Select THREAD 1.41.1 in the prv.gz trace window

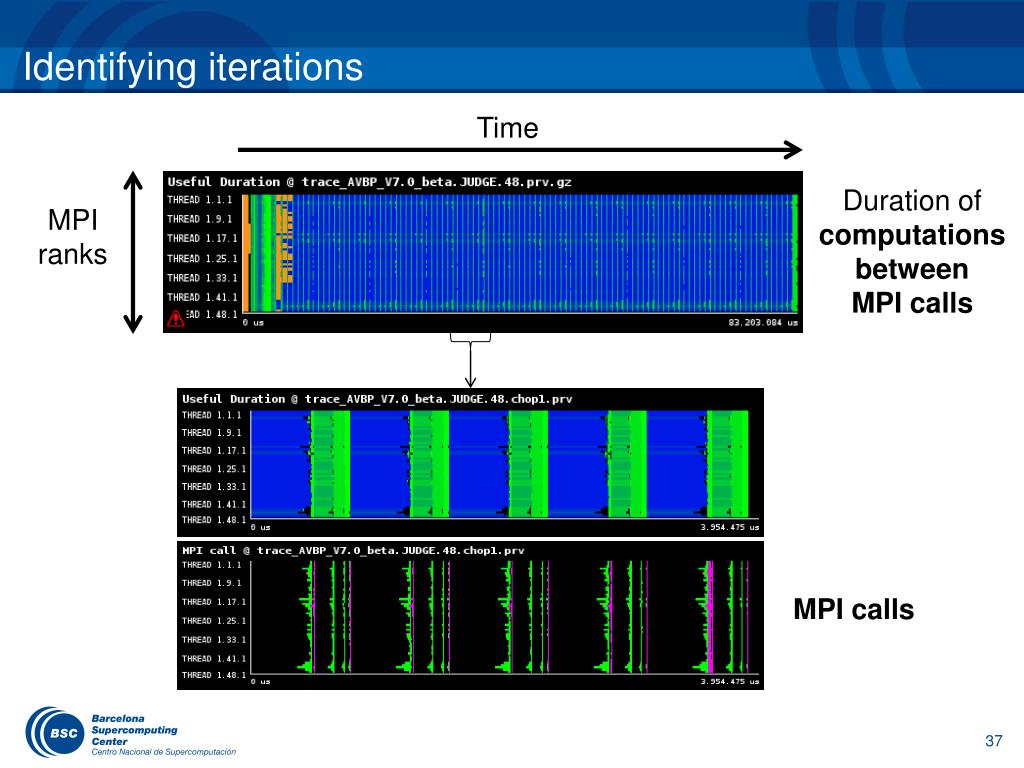(x=202, y=297)
